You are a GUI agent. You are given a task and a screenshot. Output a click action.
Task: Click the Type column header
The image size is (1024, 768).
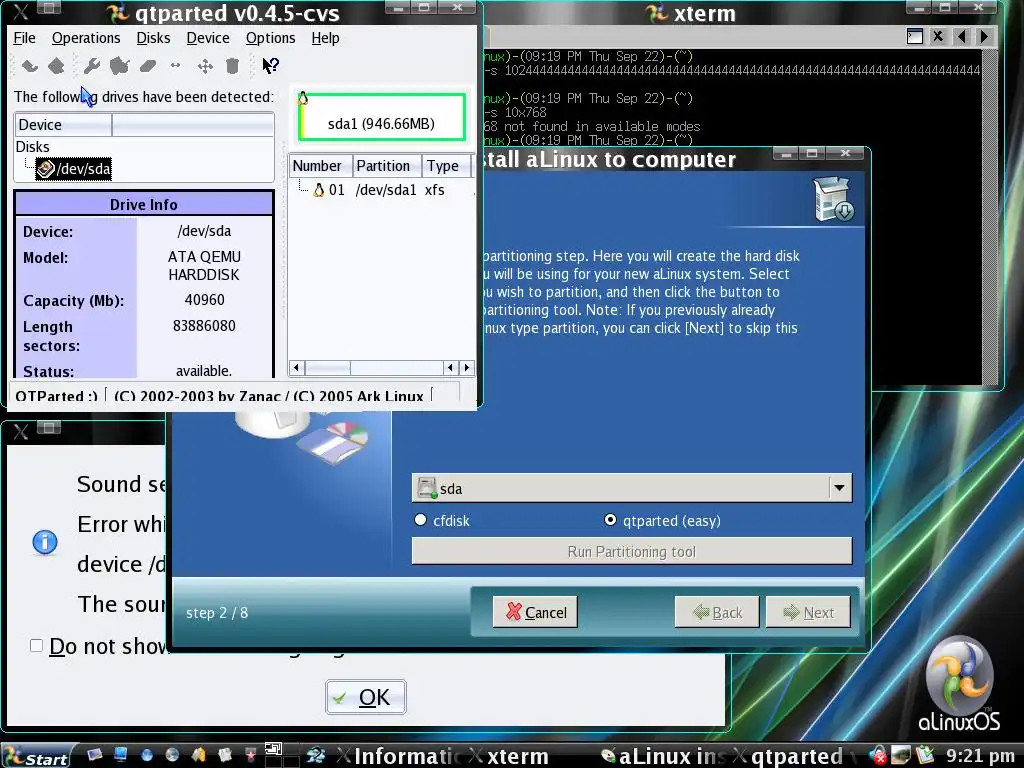(x=446, y=166)
